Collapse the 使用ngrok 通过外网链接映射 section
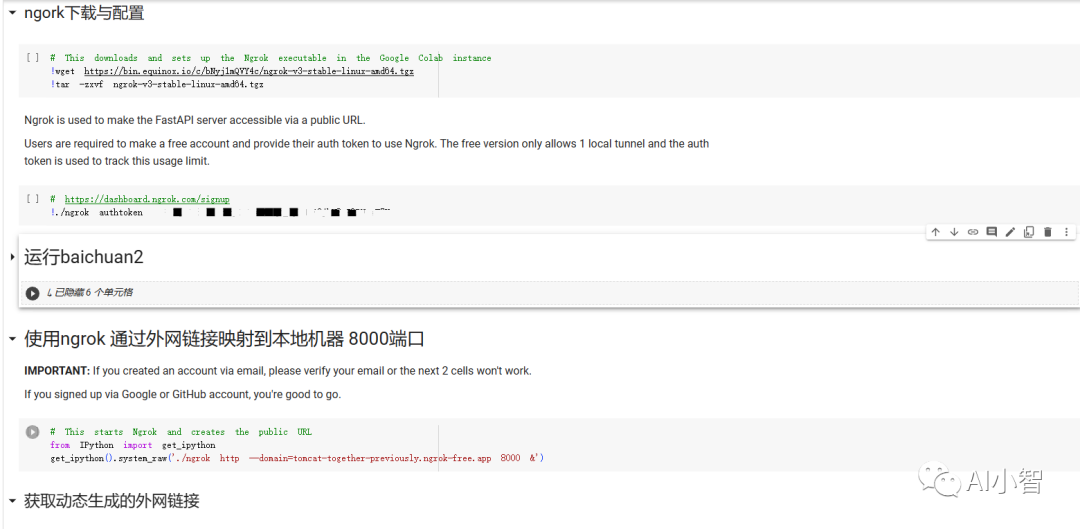Viewport: 1080px width, 529px height. pos(12,339)
